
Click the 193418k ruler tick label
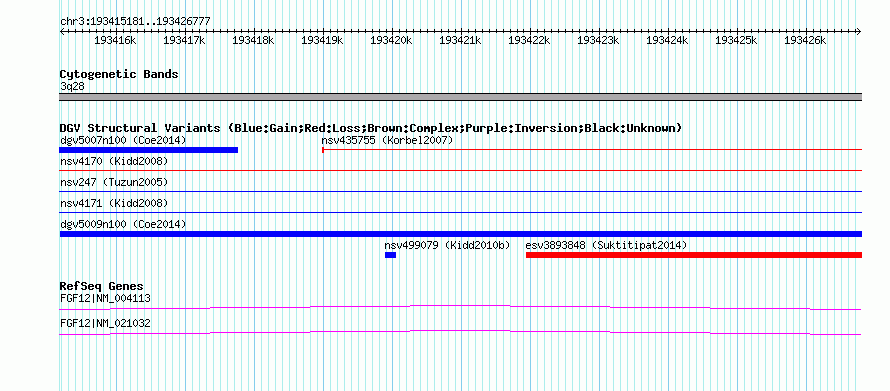pos(253,40)
